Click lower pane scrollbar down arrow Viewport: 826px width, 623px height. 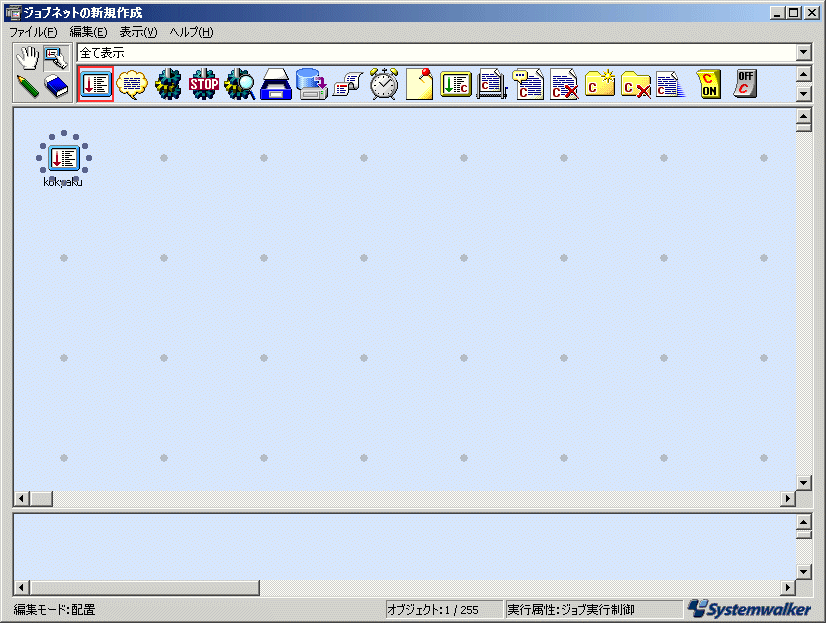tap(803, 572)
